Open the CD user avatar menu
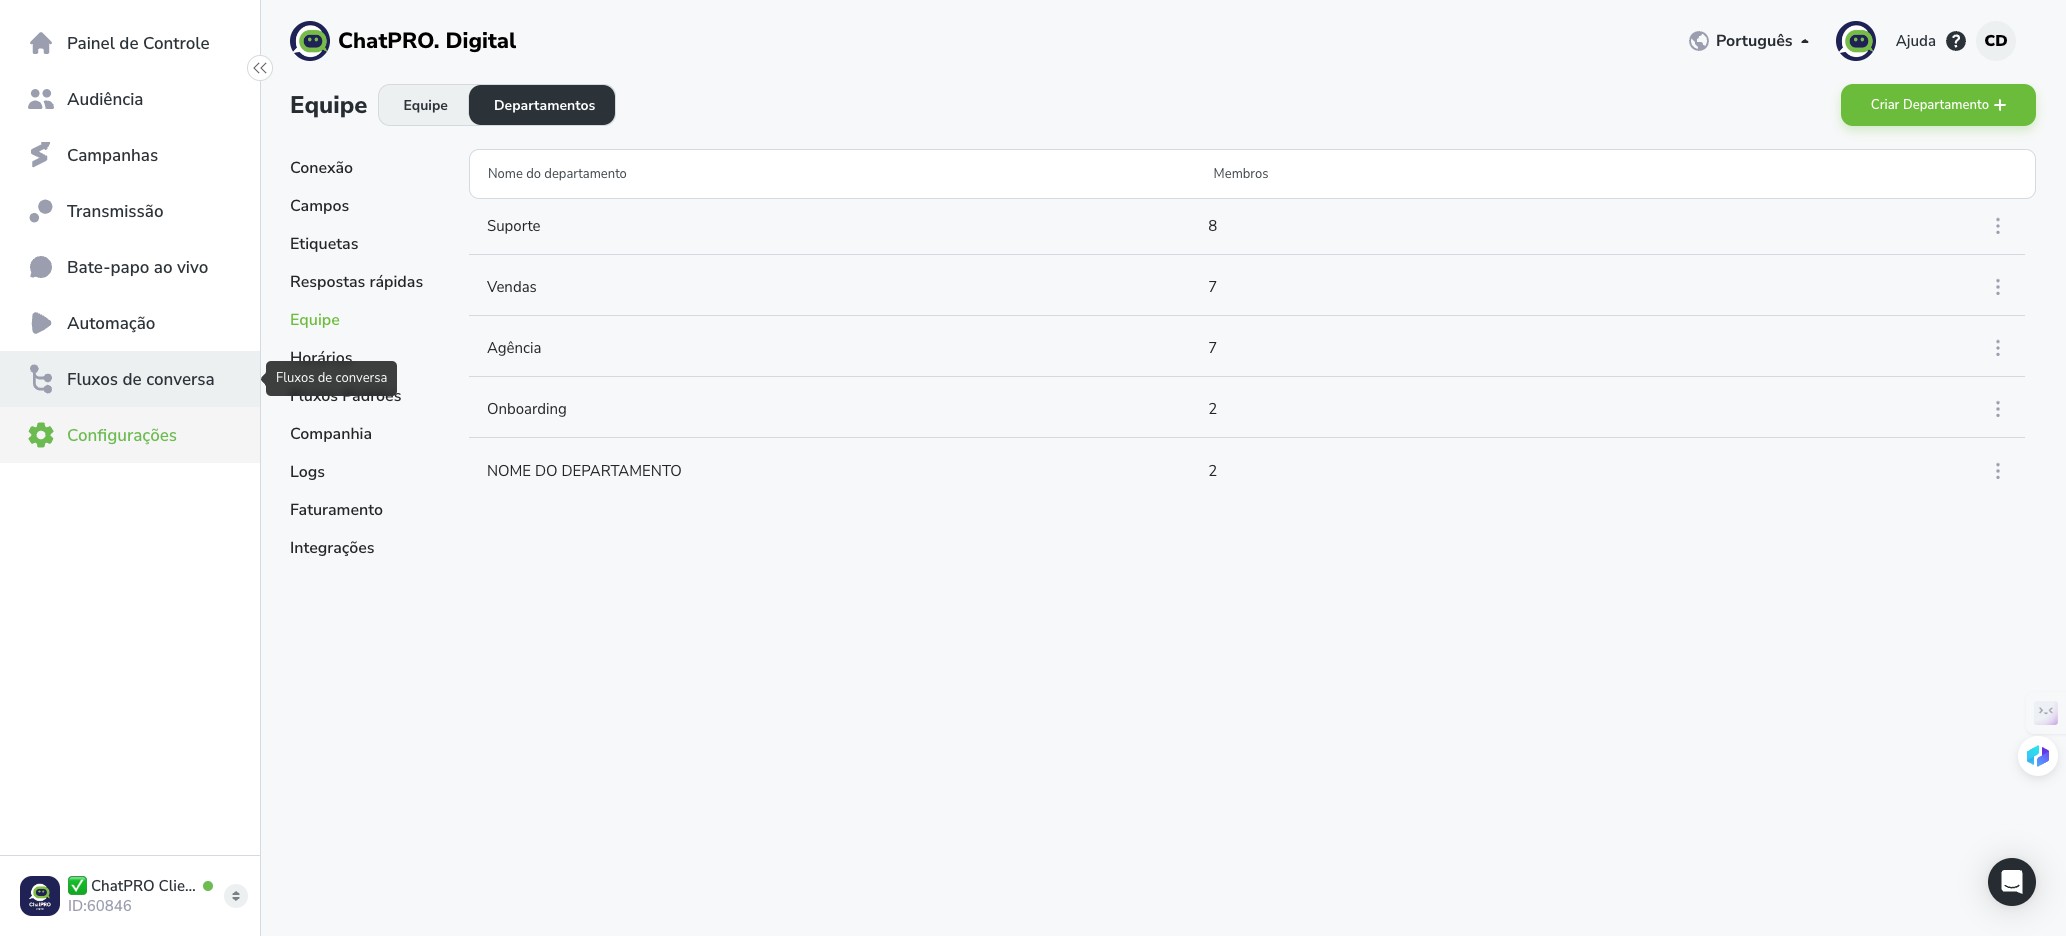The width and height of the screenshot is (2066, 936). coord(1996,41)
